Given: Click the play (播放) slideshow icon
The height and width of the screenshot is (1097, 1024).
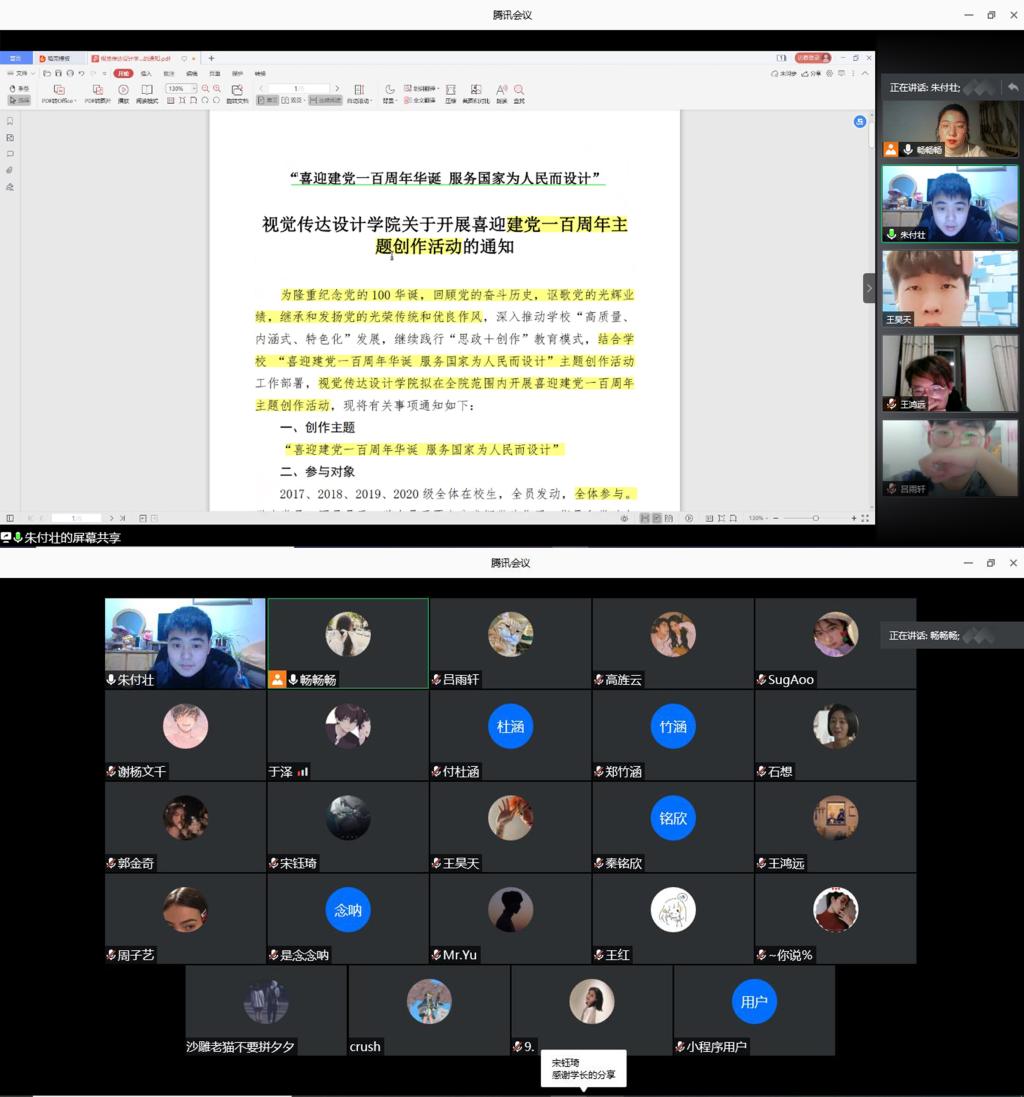Looking at the screenshot, I should point(123,90).
